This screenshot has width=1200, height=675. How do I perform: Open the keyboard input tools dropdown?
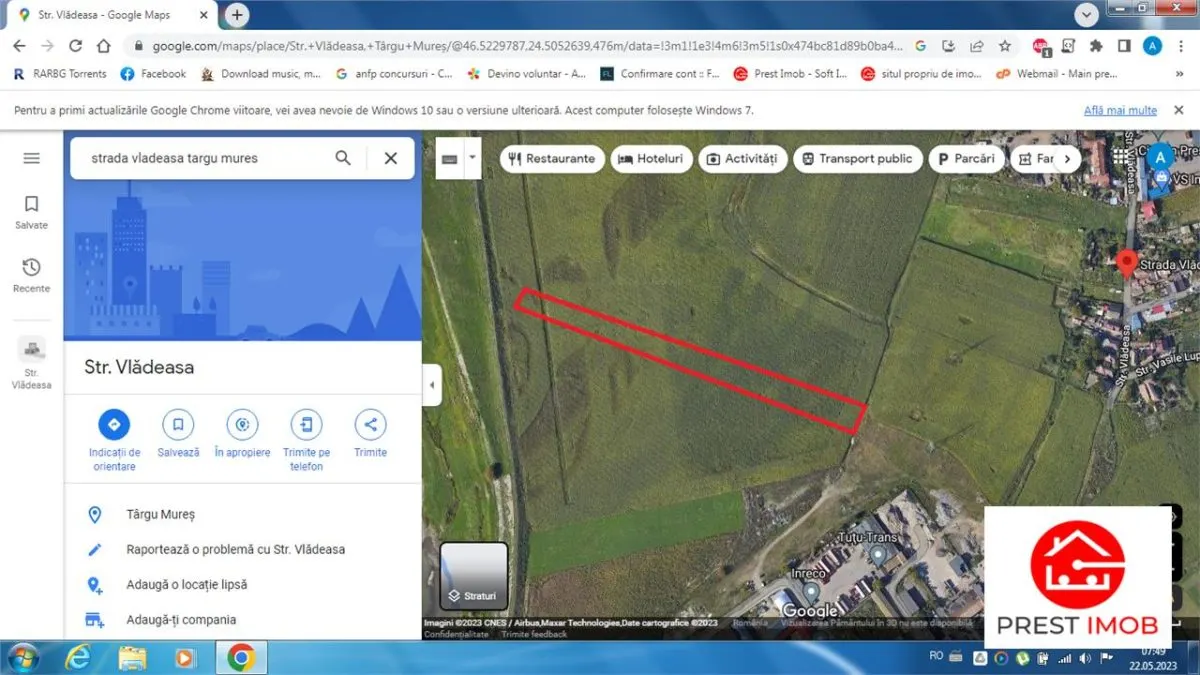point(472,158)
